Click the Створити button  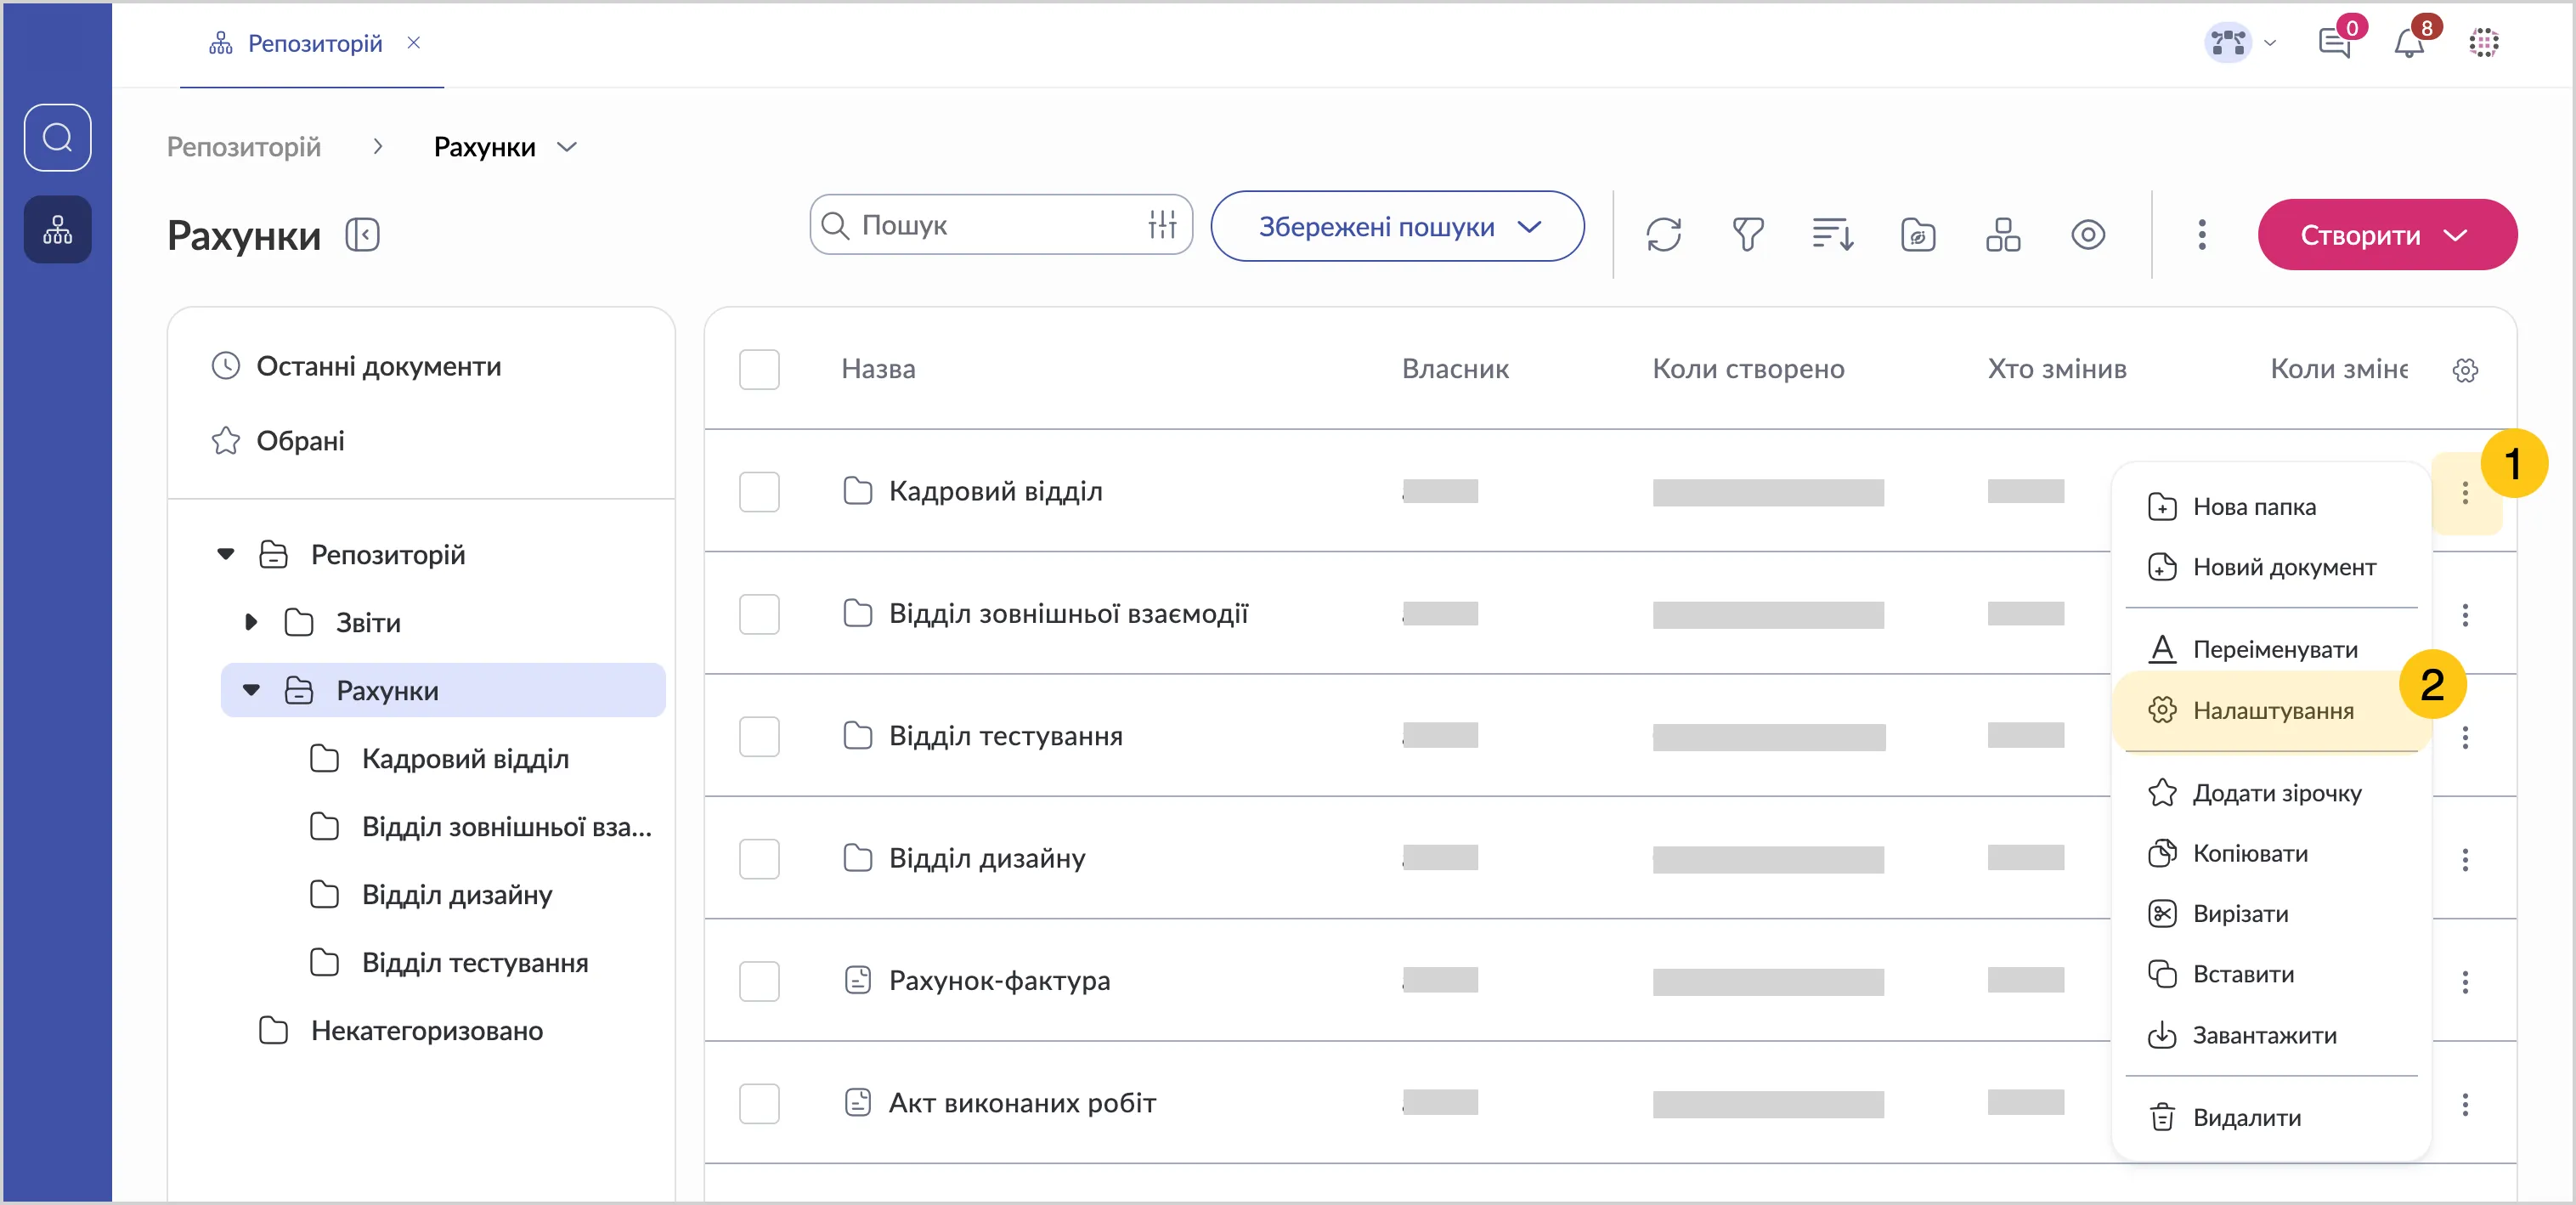coord(2386,235)
